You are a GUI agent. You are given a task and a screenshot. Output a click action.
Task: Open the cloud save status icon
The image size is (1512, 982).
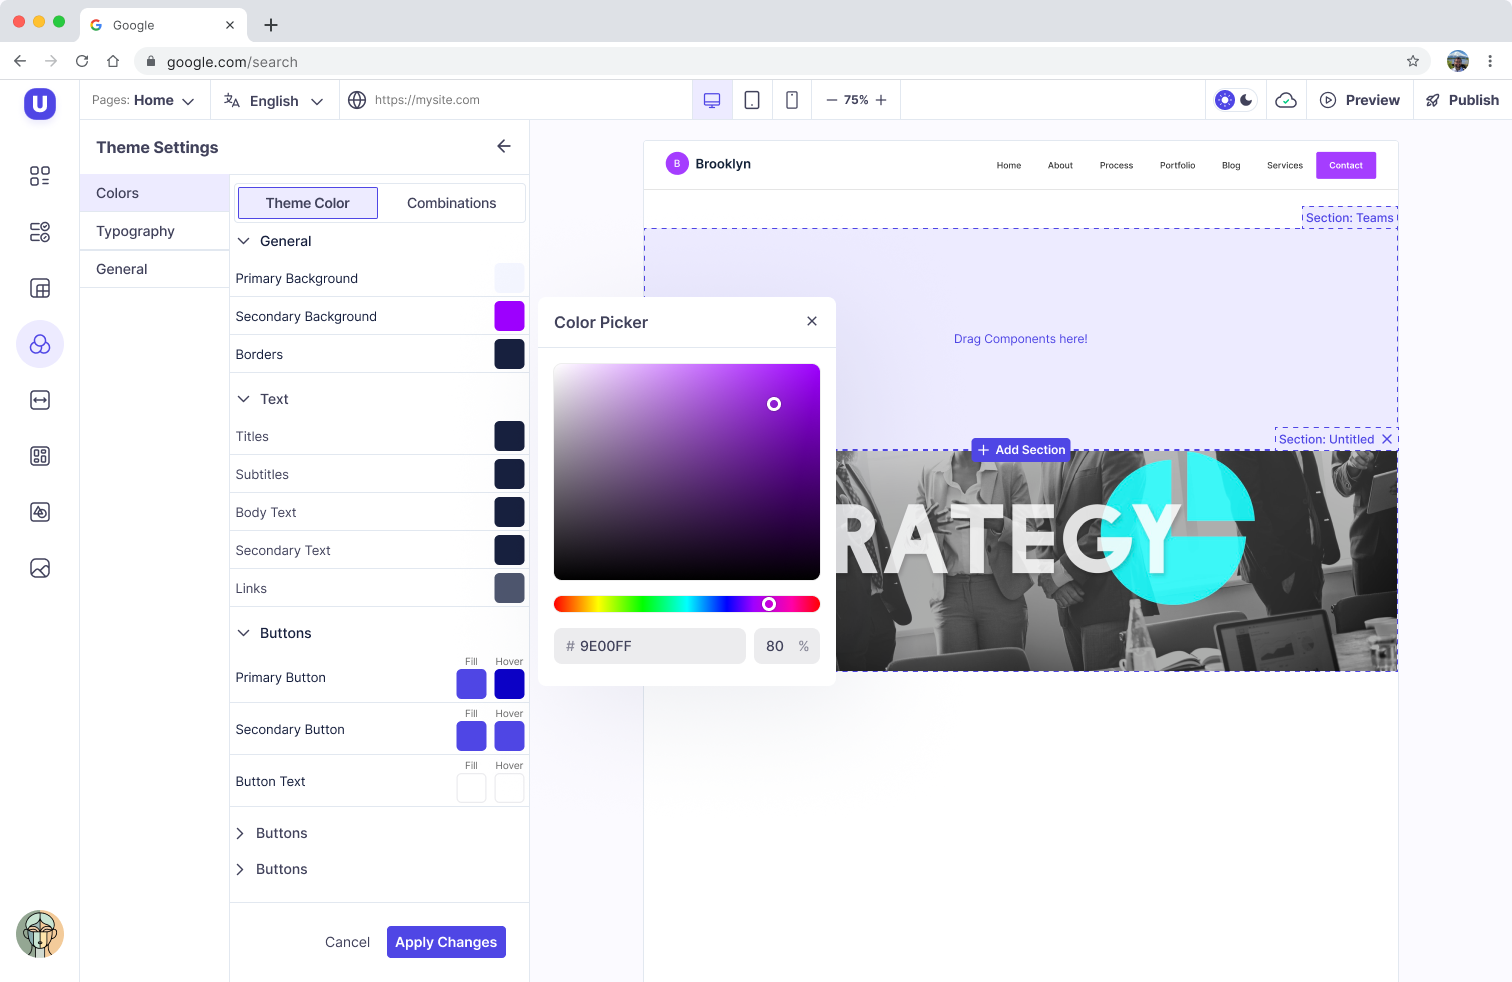click(1286, 99)
